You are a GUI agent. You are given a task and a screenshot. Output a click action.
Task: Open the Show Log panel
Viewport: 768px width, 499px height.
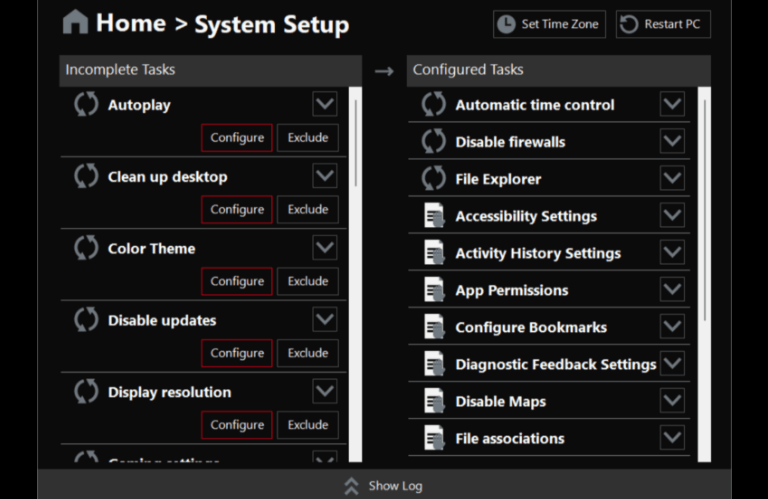[x=384, y=486]
